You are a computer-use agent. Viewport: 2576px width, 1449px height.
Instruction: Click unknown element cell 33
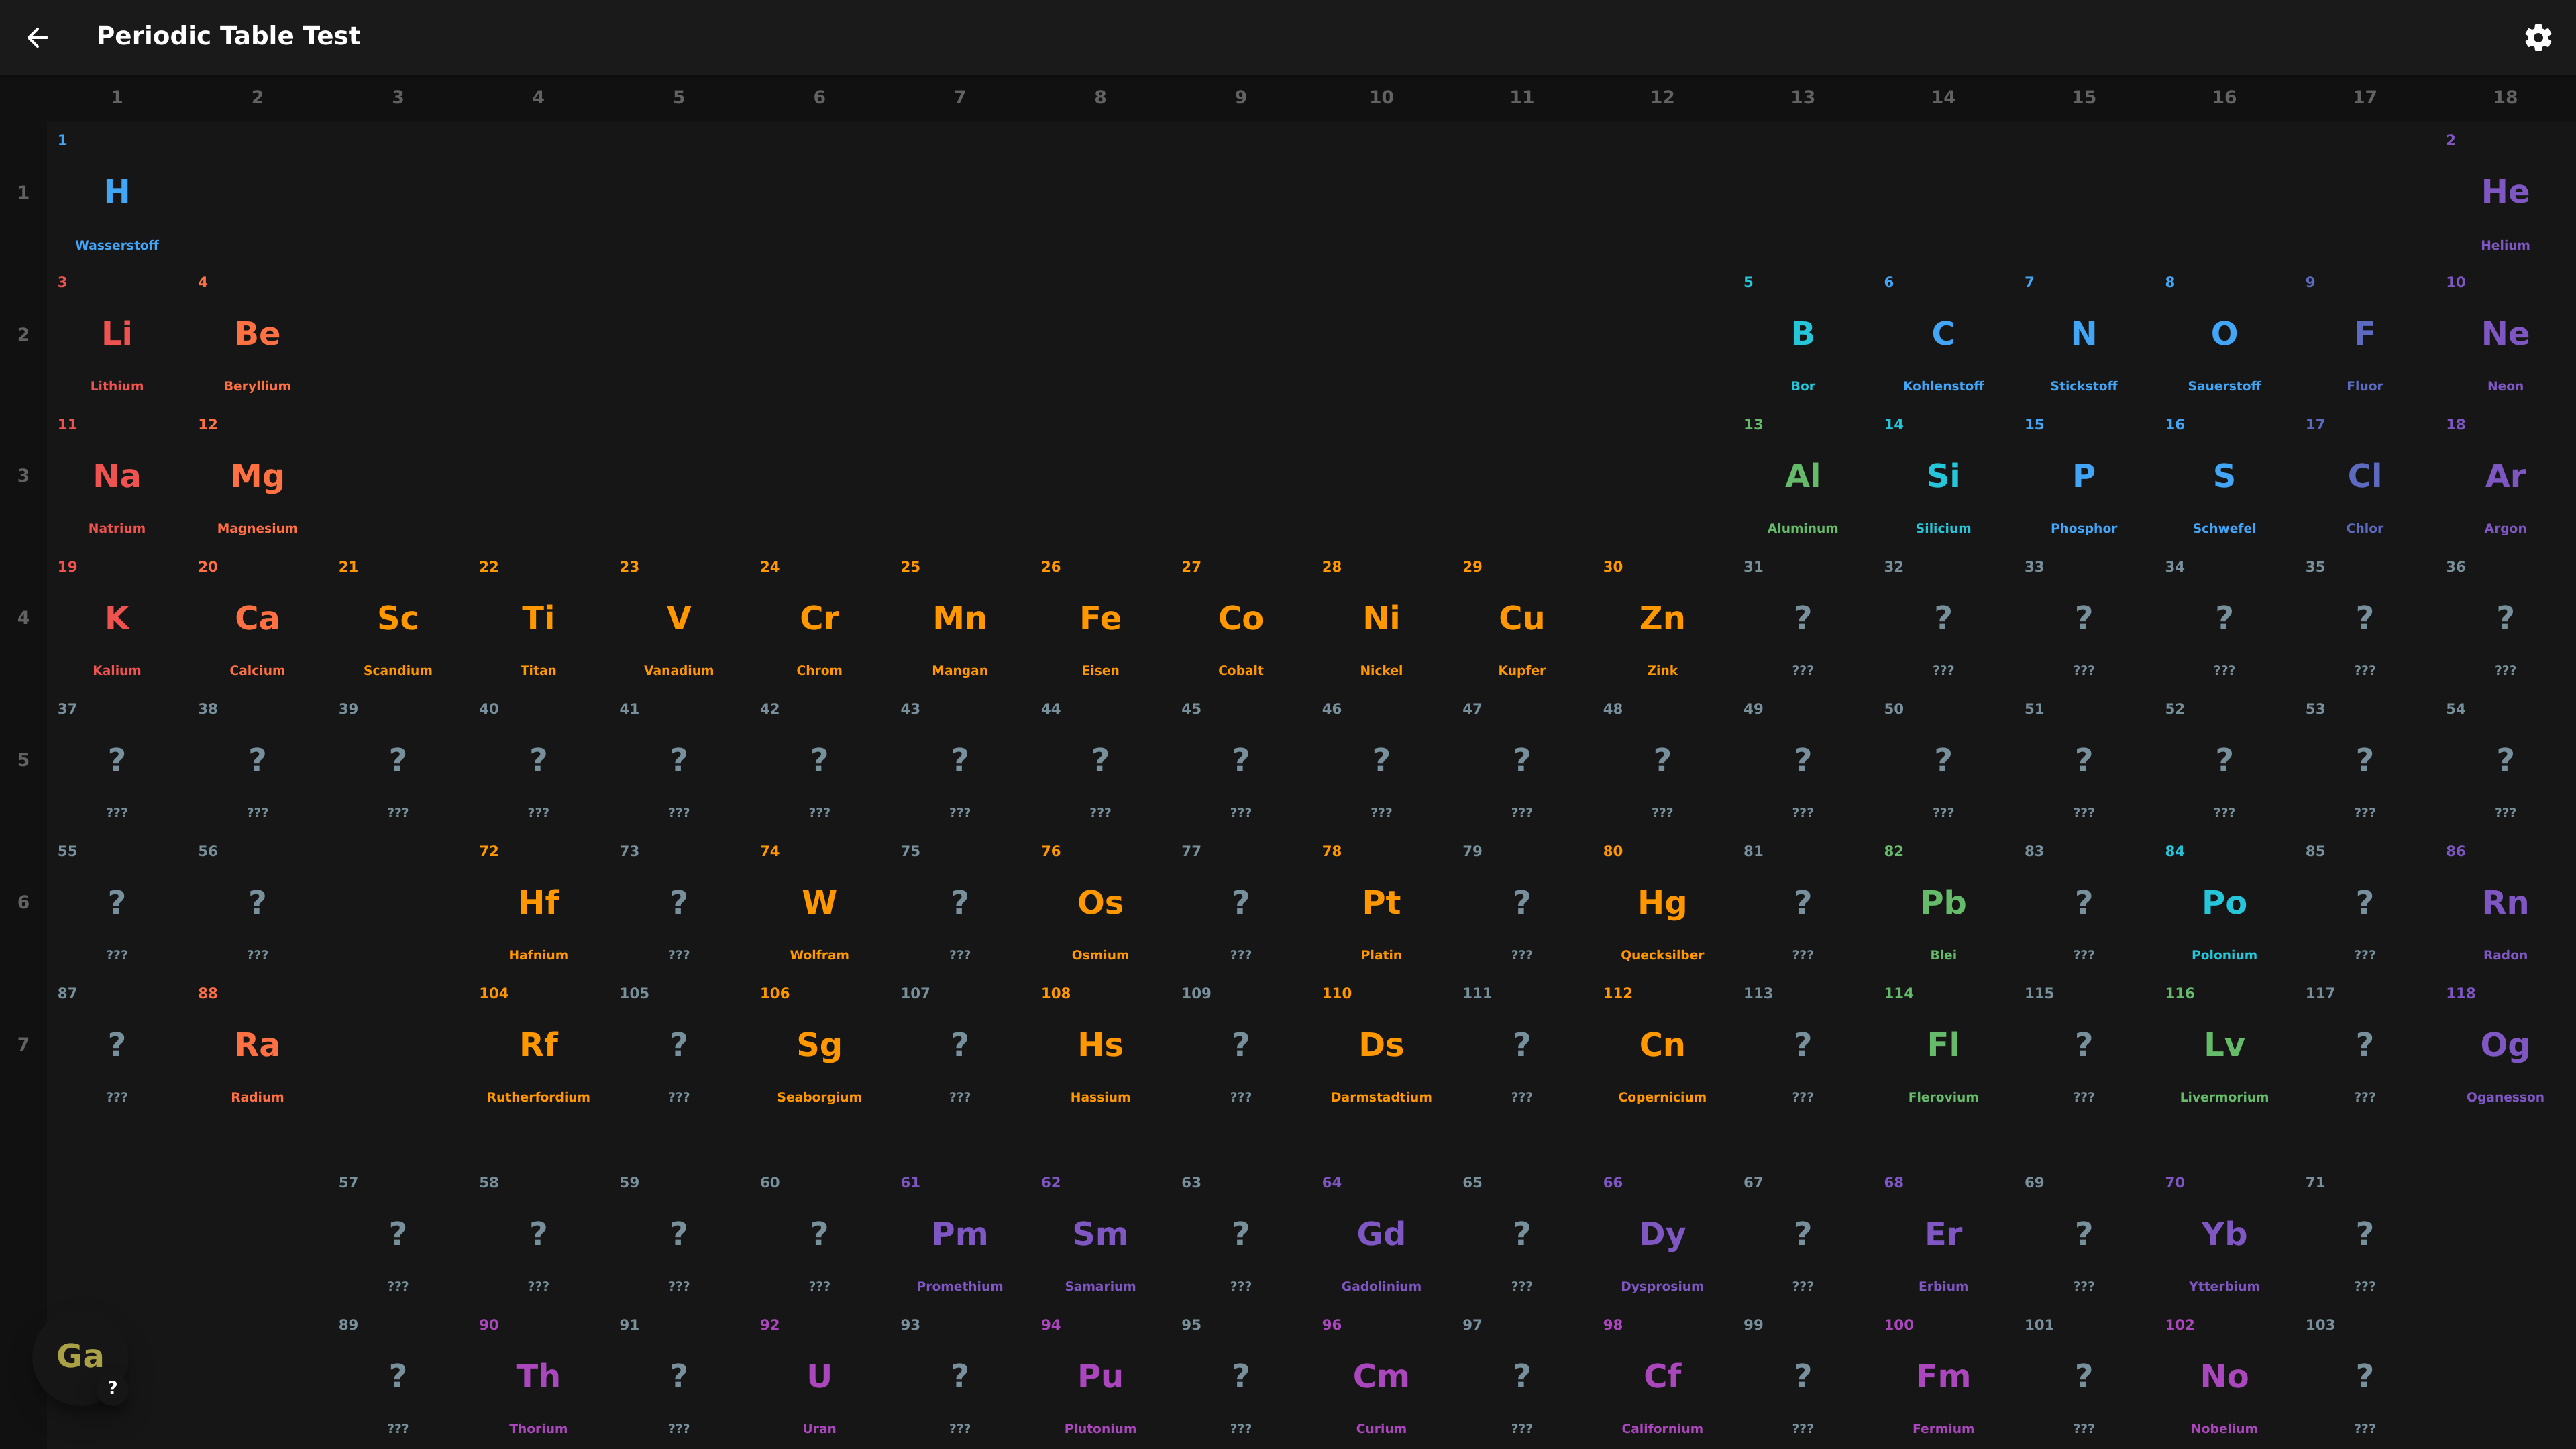pos(2083,619)
